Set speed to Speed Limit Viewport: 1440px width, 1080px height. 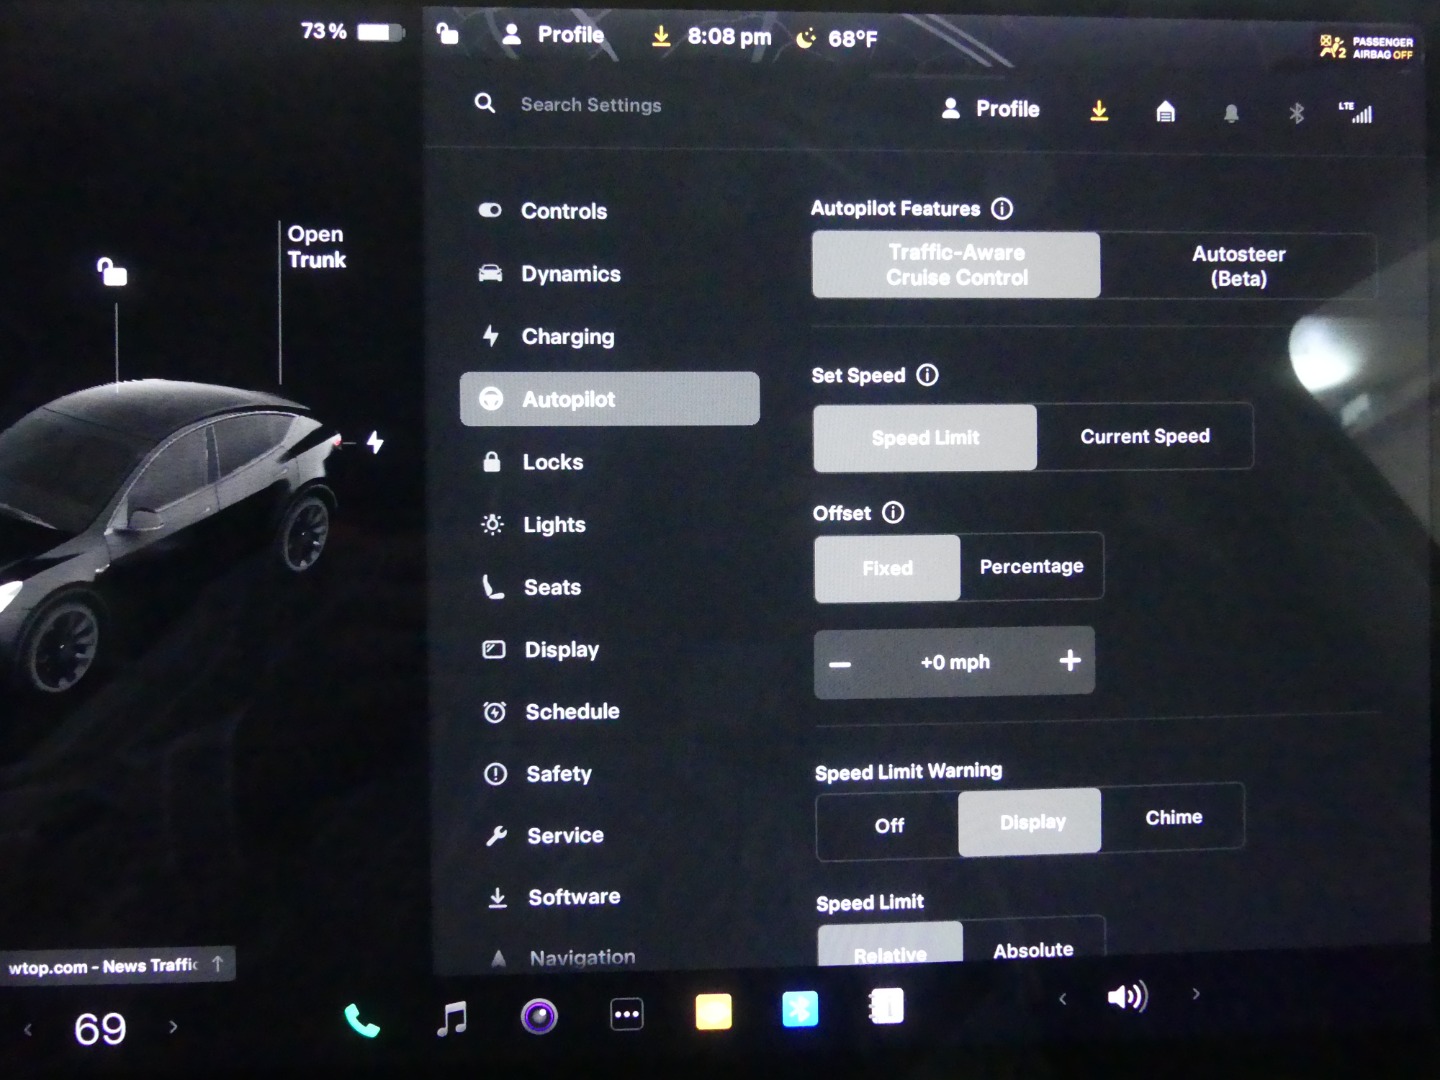tap(925, 438)
